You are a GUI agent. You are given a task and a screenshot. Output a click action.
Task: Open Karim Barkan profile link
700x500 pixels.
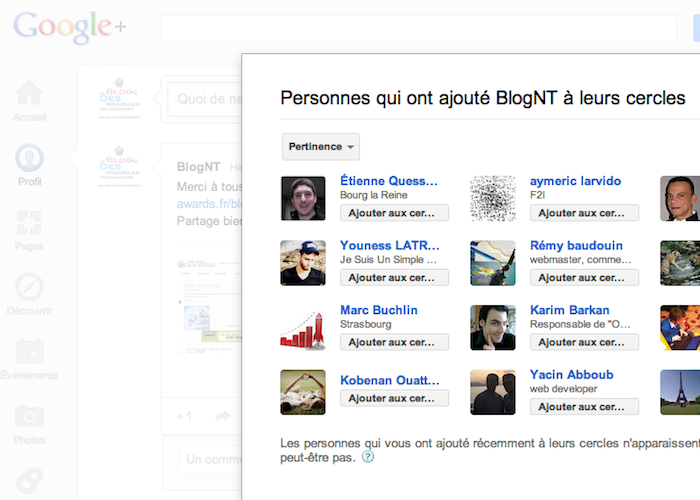569,310
